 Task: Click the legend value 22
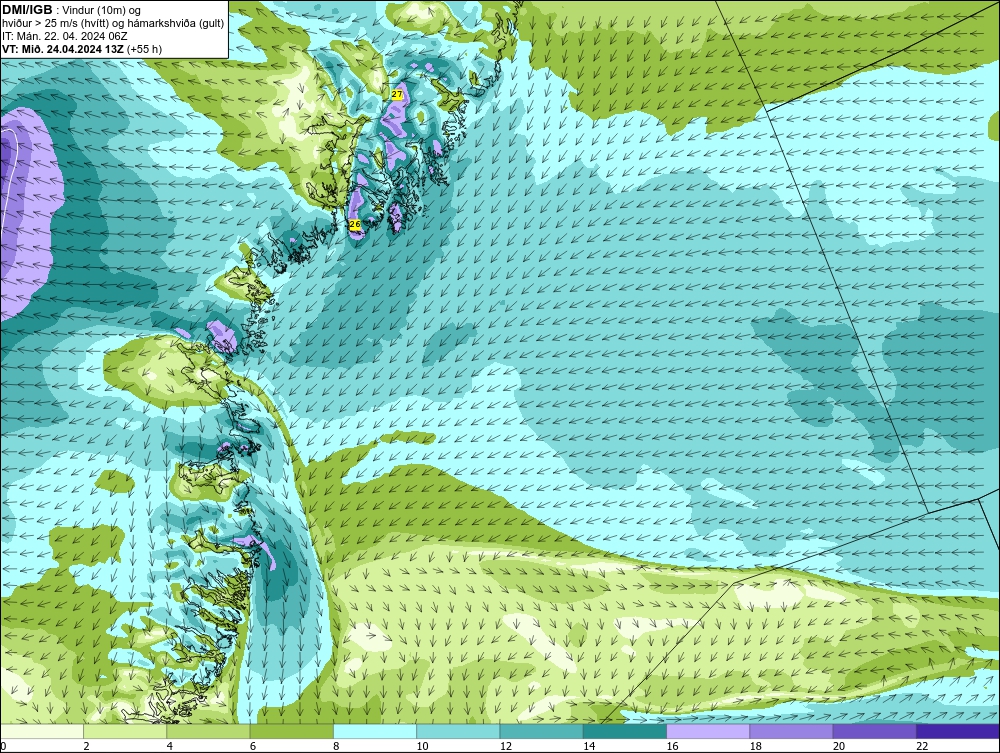click(922, 746)
